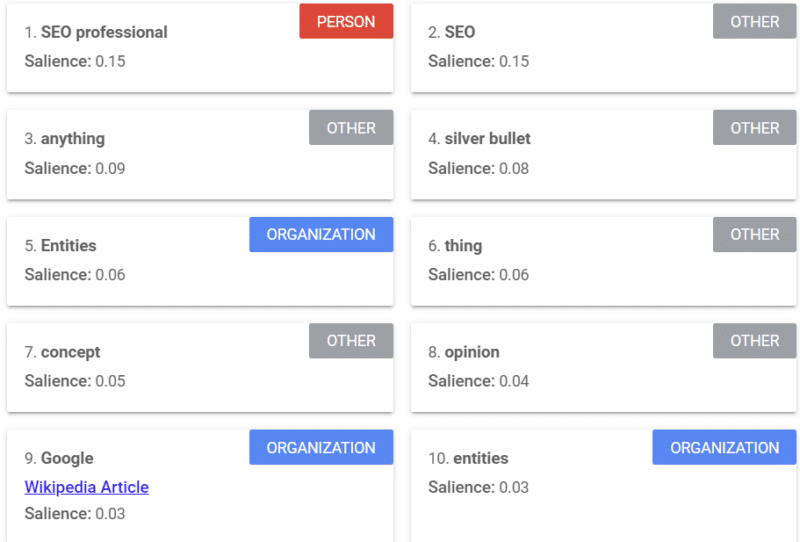Screen dimensions: 800x542
Task: Click the ORGANIZATION tag on lowercase entities card
Action: click(x=724, y=447)
